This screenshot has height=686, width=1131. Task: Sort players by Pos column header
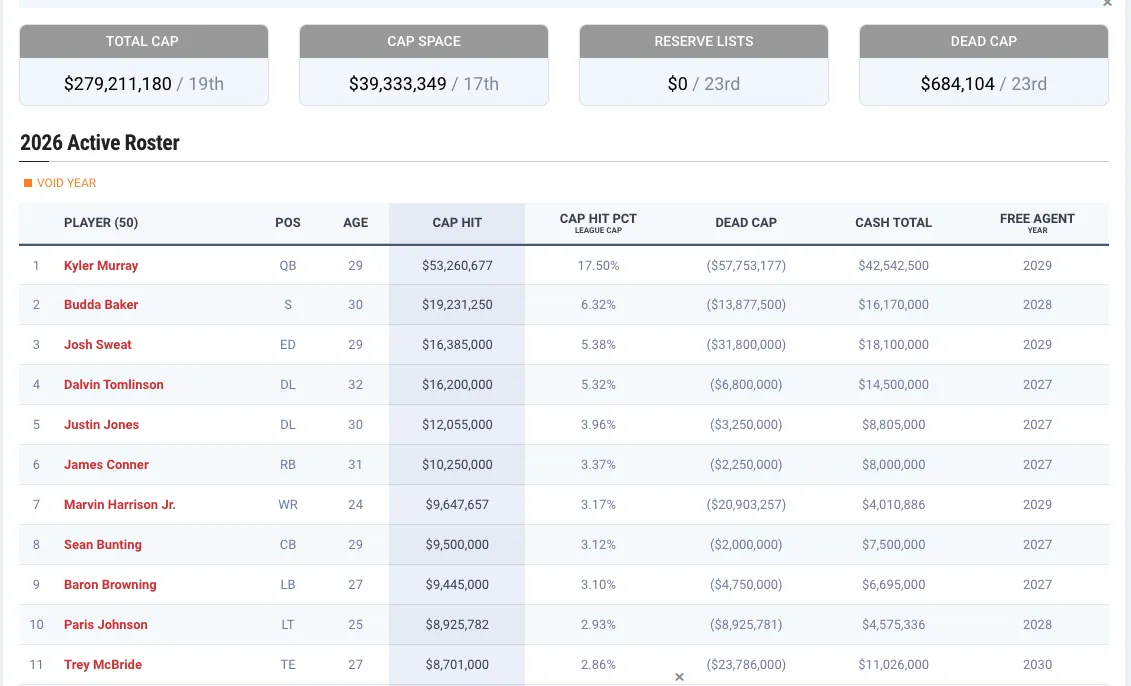288,223
